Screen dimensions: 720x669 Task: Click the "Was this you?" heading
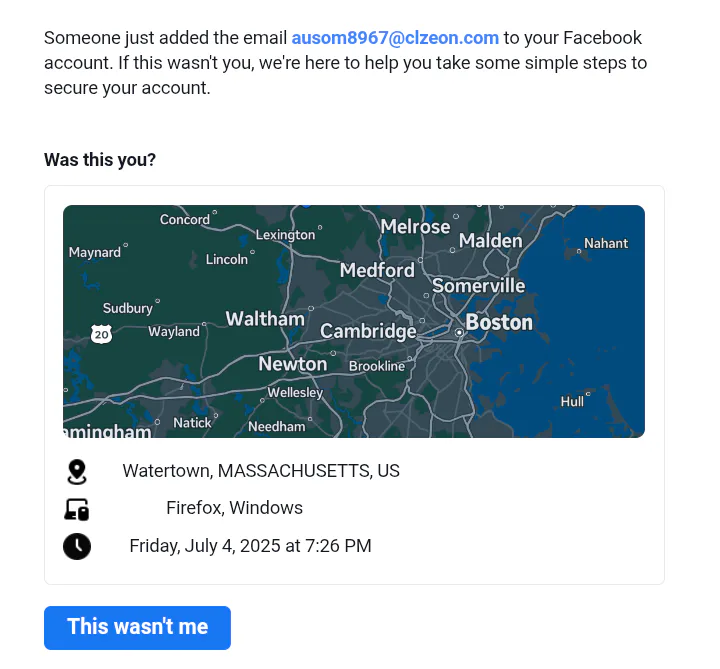[100, 160]
